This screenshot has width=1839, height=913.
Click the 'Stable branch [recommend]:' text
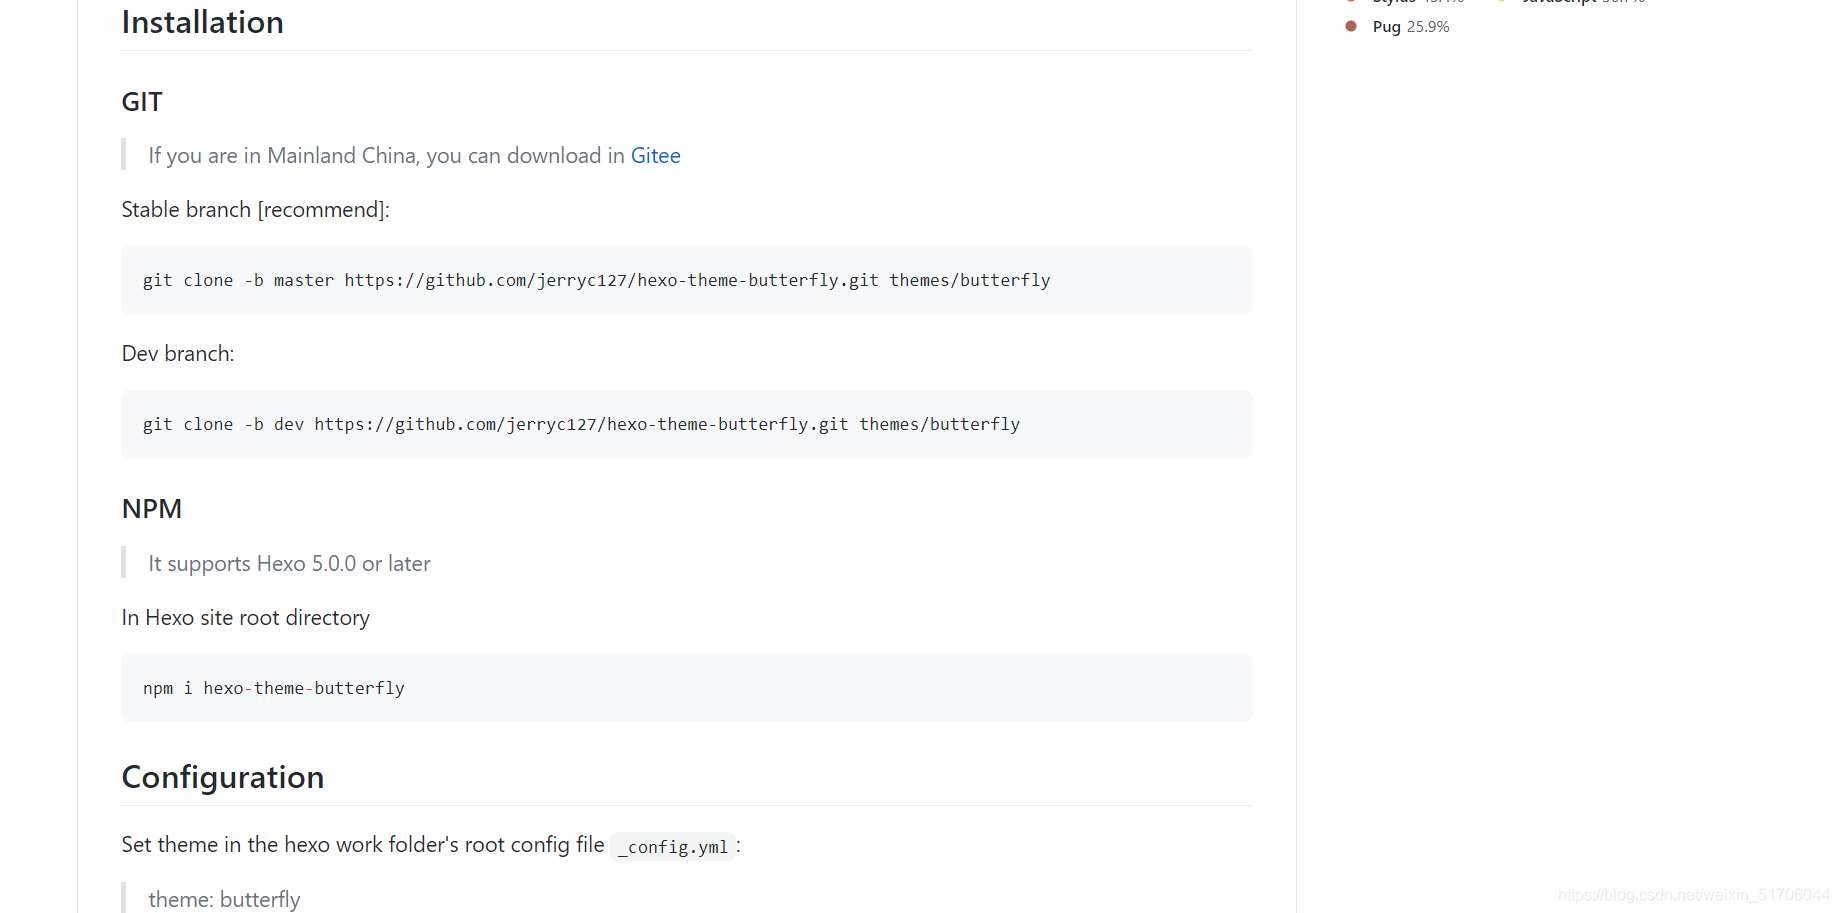pyautogui.click(x=256, y=210)
